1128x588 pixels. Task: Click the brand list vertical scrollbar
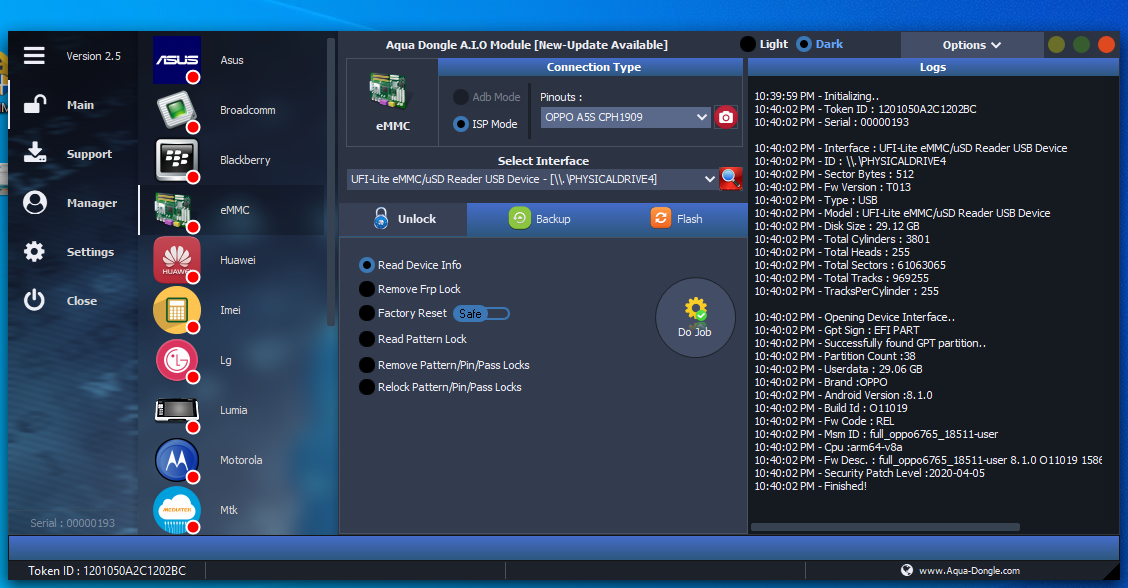(331, 181)
